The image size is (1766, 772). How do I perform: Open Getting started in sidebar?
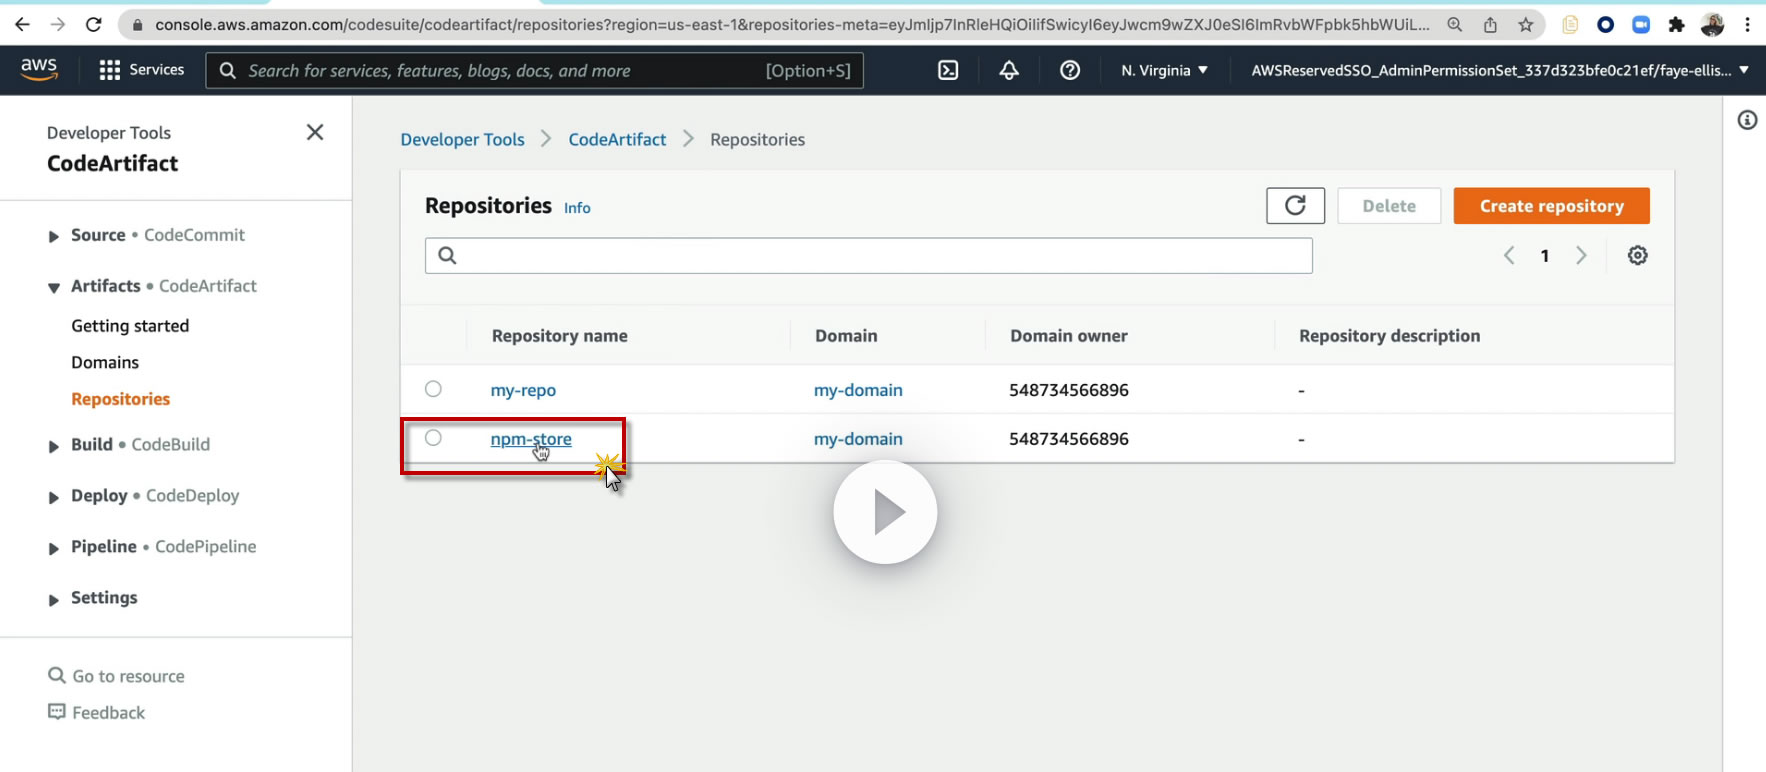pyautogui.click(x=130, y=326)
